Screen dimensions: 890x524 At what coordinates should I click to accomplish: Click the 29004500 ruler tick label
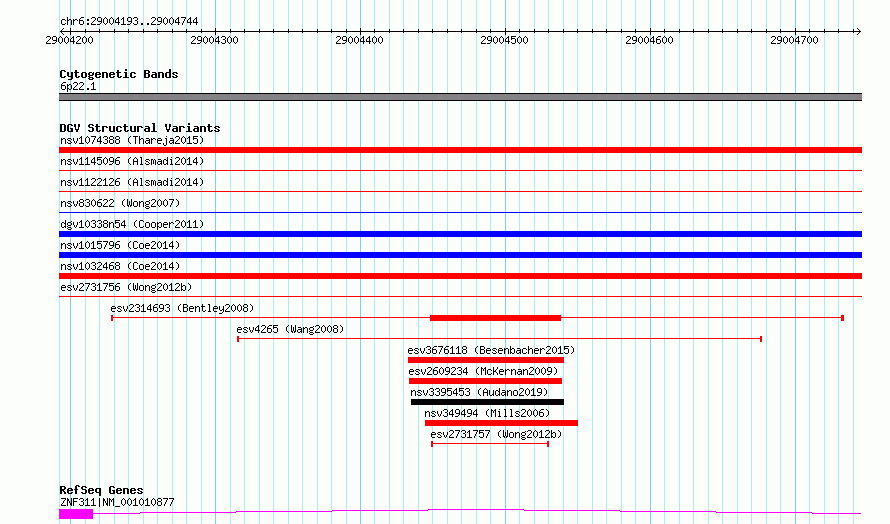click(x=504, y=40)
